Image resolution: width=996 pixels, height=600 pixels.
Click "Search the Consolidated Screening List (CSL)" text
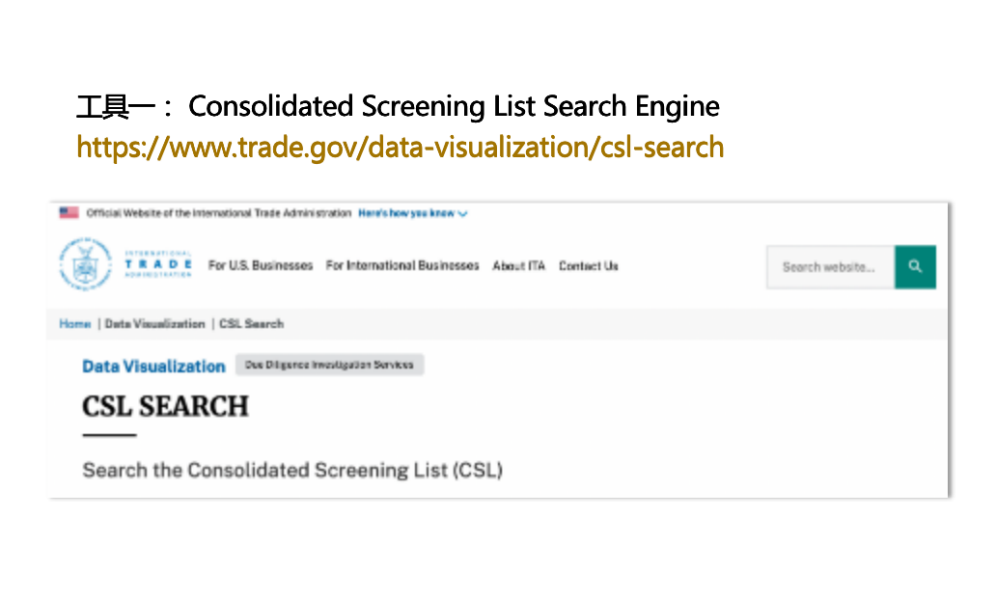(x=292, y=470)
